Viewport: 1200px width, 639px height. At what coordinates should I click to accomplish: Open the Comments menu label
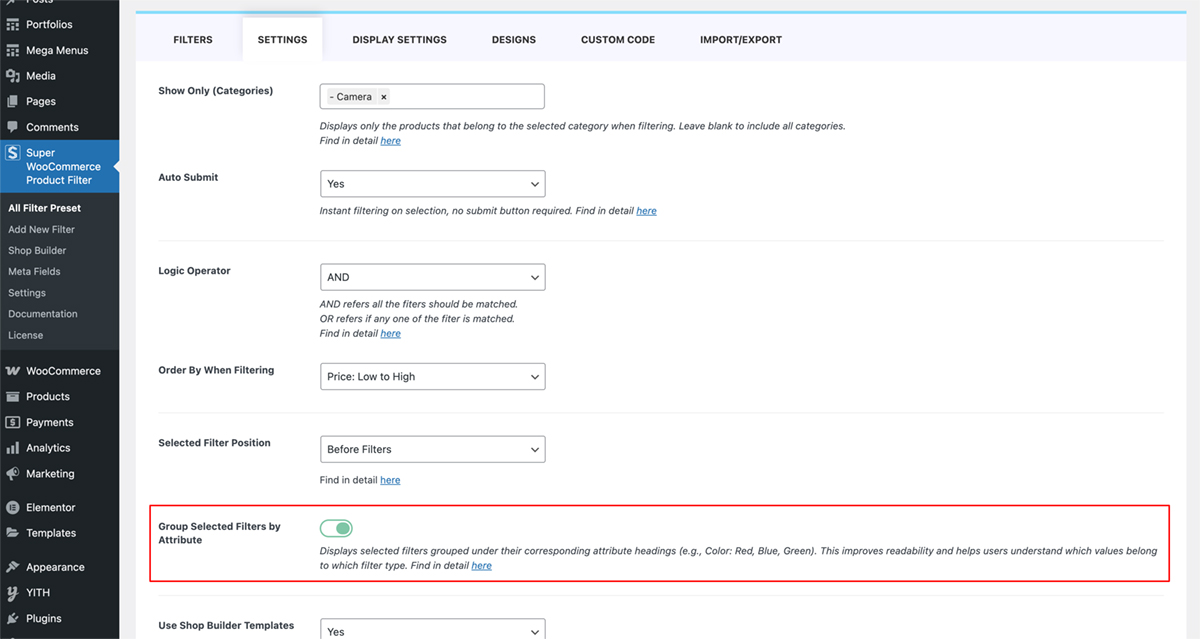(x=52, y=127)
